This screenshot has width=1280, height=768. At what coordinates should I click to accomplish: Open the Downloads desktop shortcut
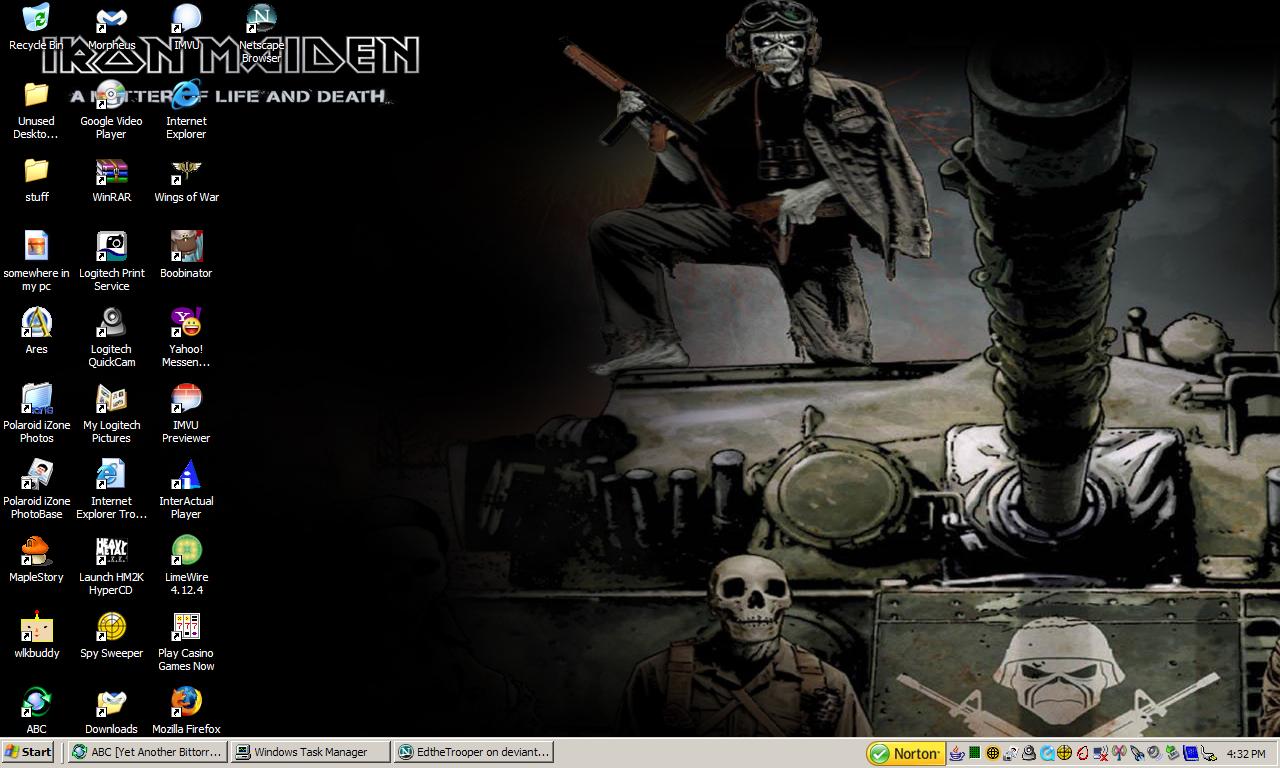click(x=111, y=711)
